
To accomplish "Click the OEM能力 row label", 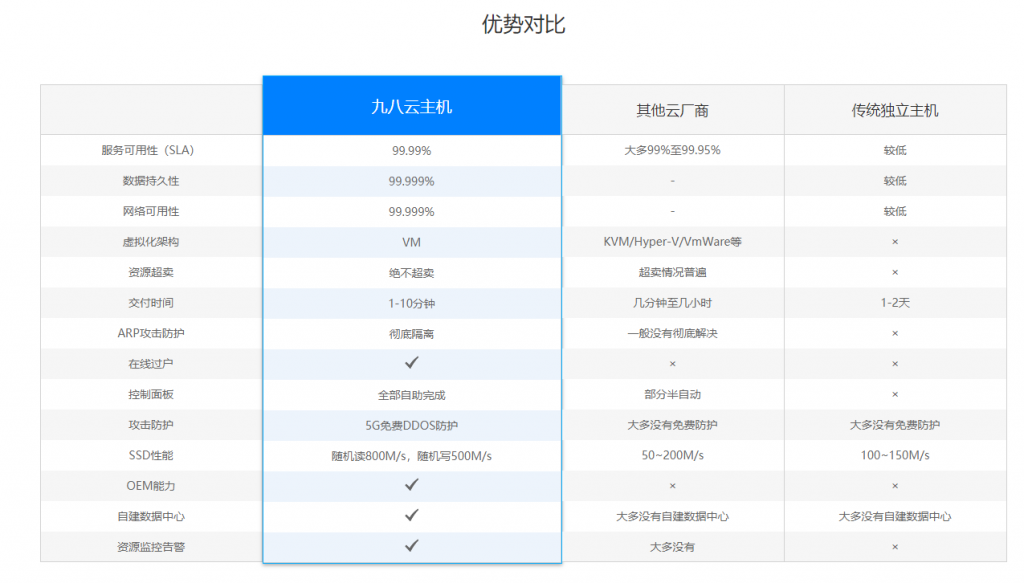I will [151, 486].
